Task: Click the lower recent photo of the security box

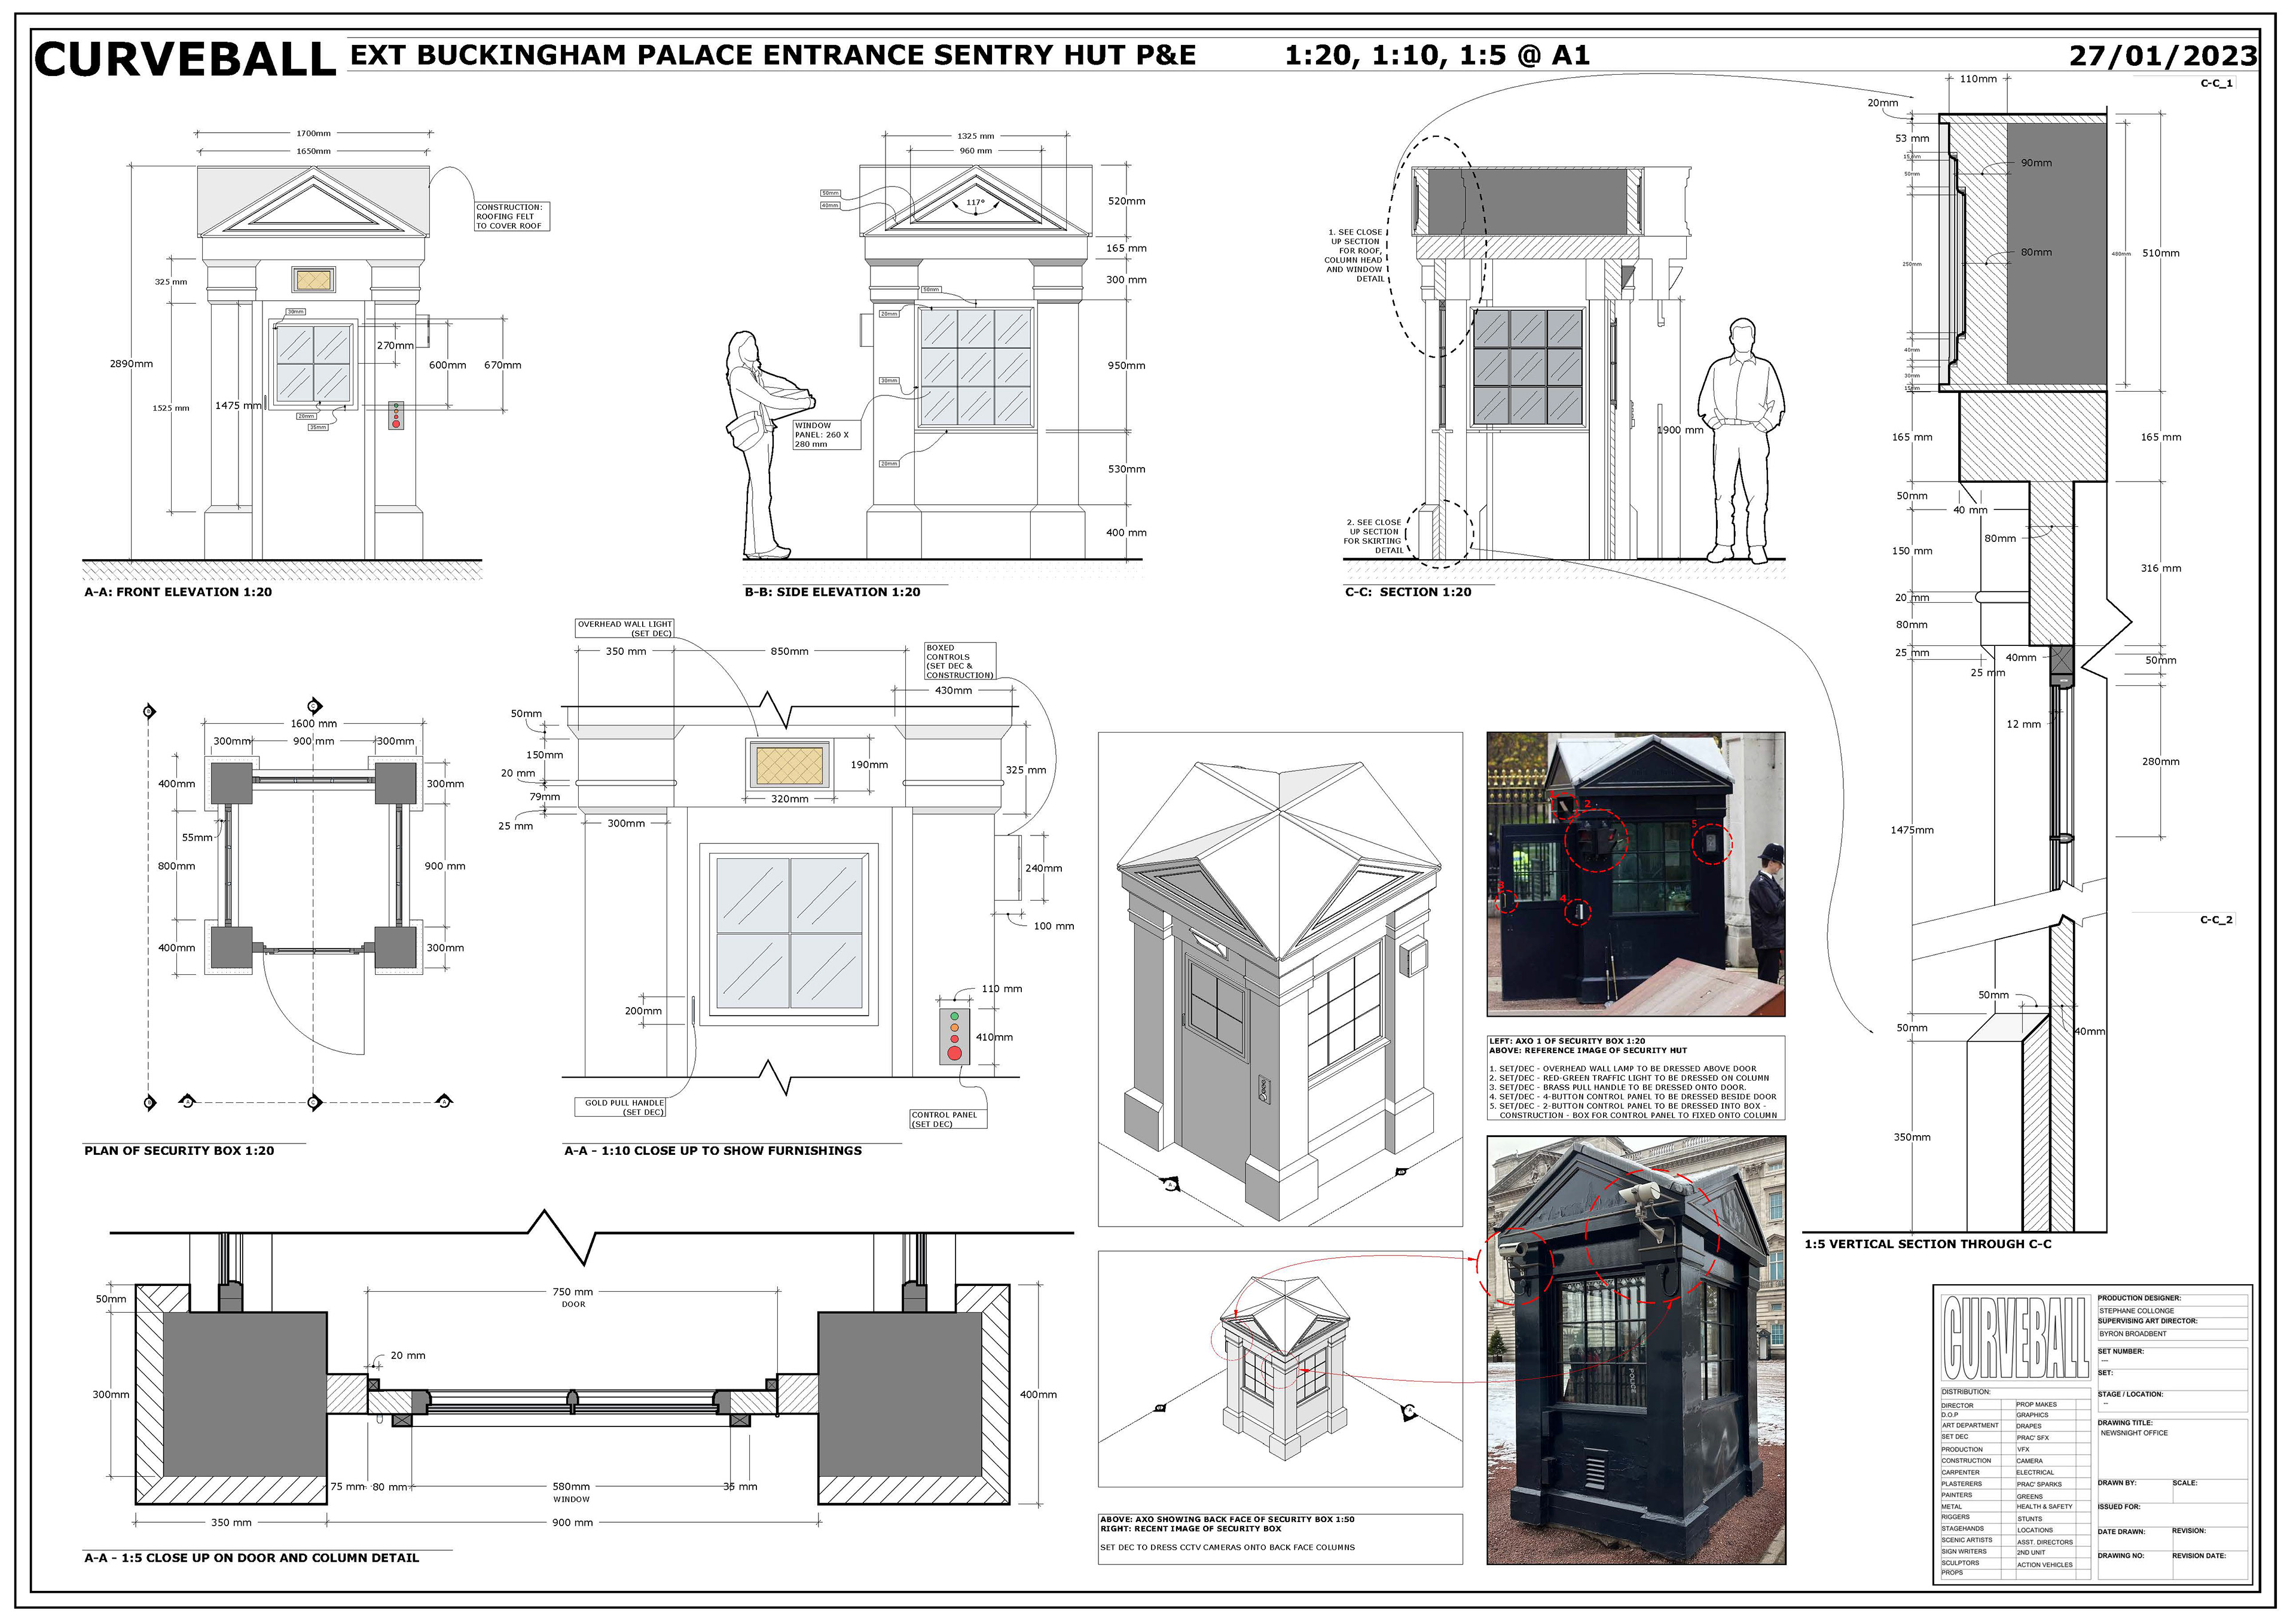Action: tap(1635, 1350)
